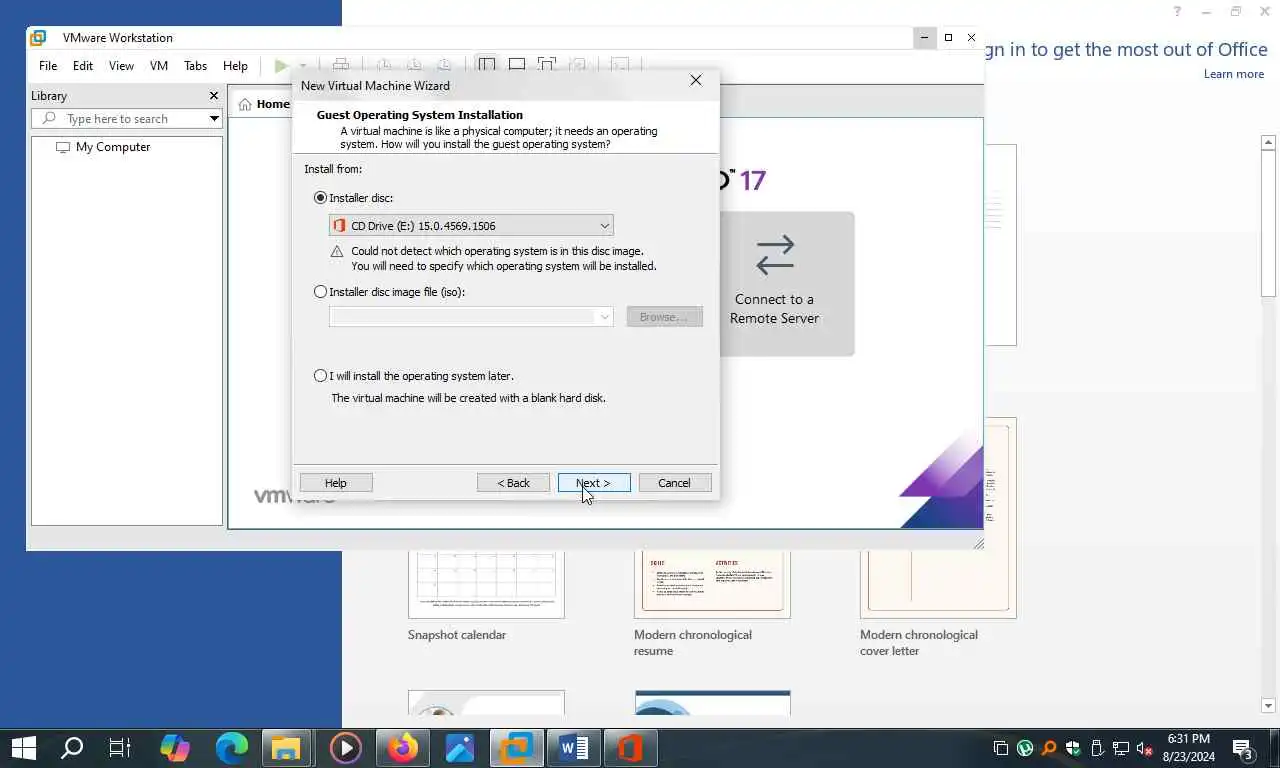Click the Home tab house icon
The image size is (1280, 768).
(x=245, y=104)
